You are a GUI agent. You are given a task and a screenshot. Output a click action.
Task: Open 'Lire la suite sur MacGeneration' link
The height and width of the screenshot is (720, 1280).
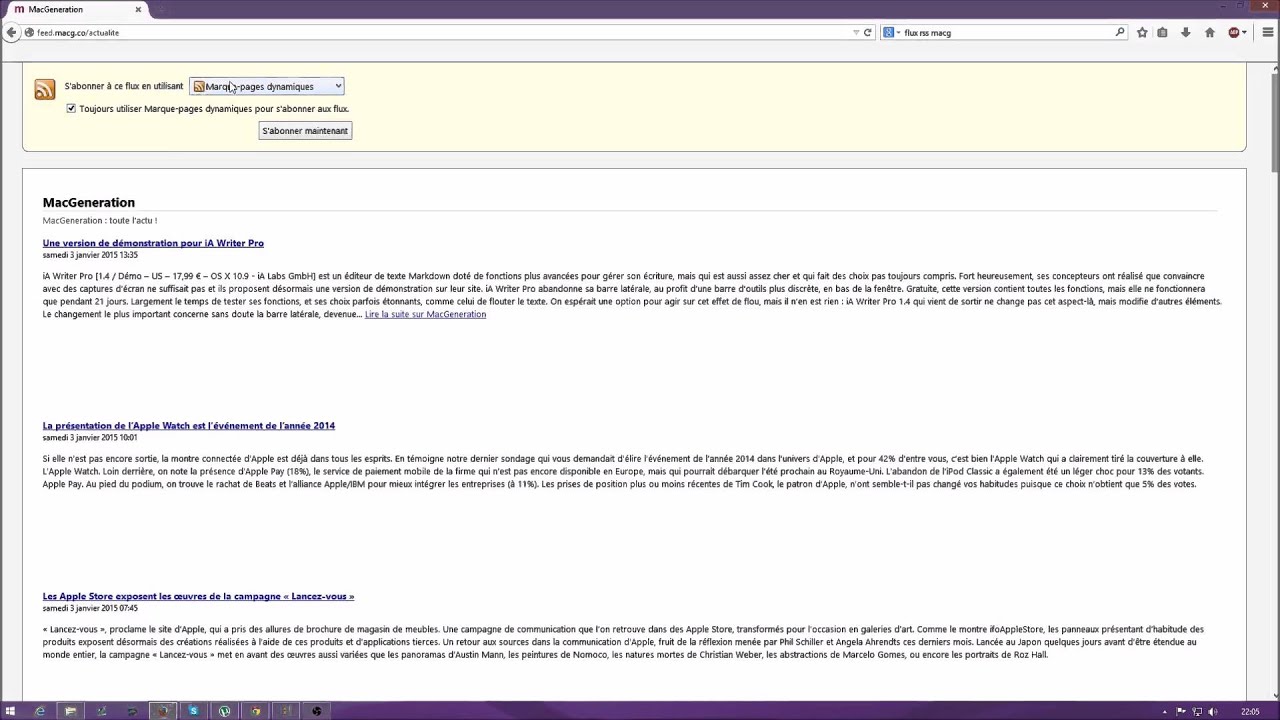pyautogui.click(x=425, y=314)
